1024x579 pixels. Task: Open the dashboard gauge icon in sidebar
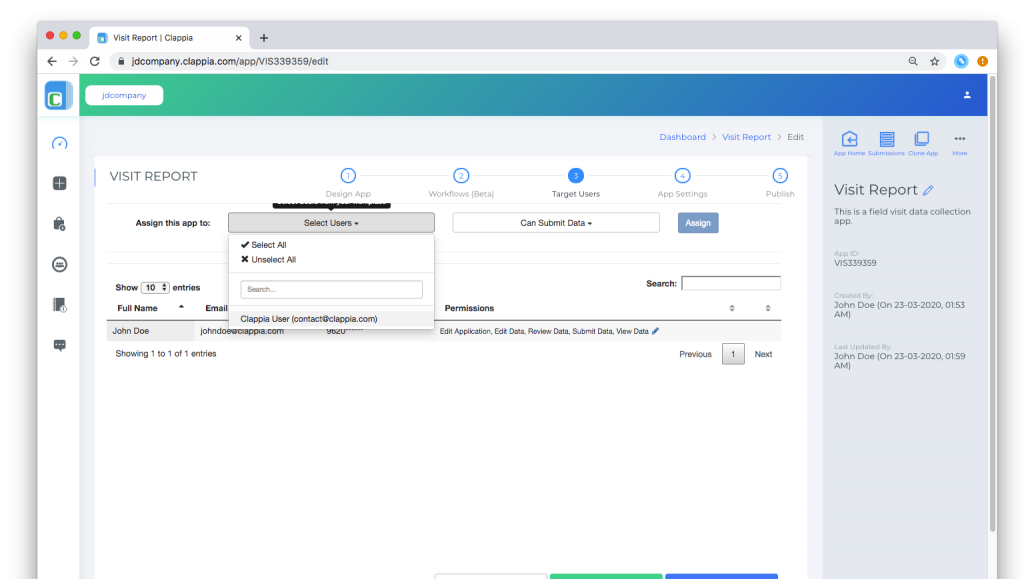59,143
